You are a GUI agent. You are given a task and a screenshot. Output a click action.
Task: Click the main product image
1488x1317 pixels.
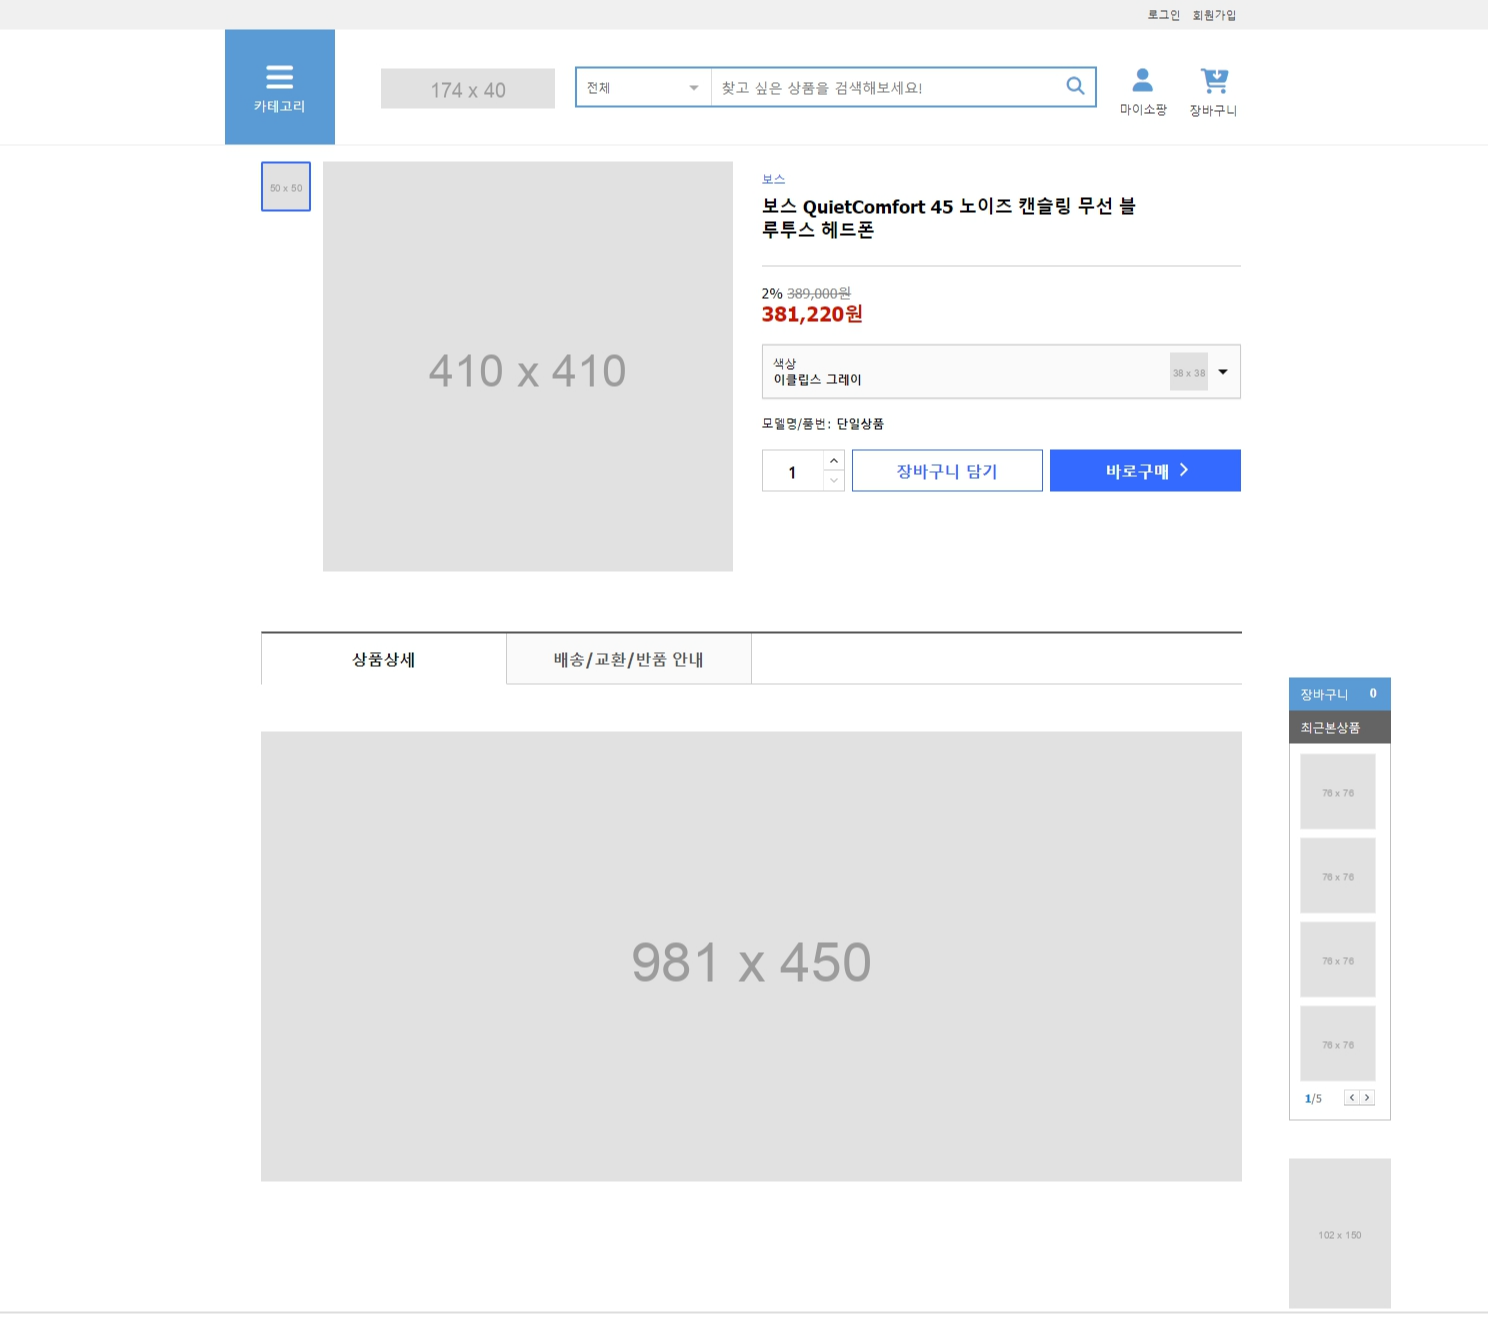(528, 367)
